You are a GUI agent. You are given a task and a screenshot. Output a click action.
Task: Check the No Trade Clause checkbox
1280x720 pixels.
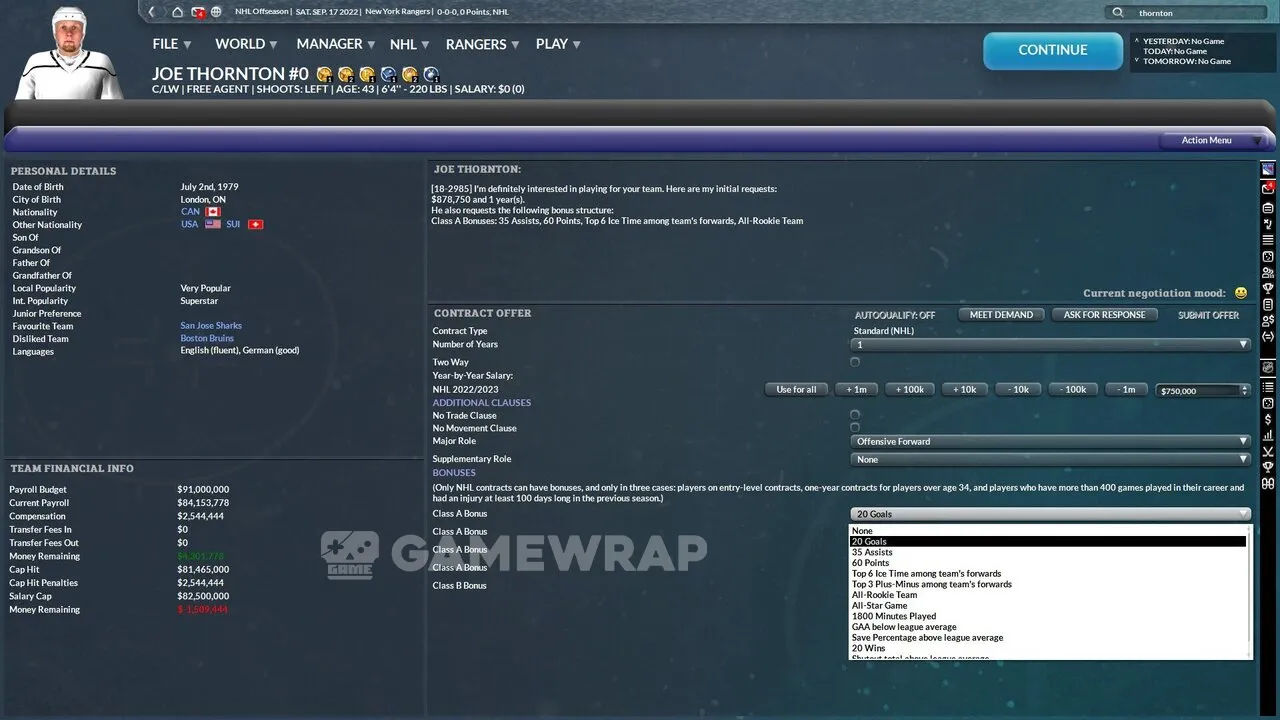855,415
